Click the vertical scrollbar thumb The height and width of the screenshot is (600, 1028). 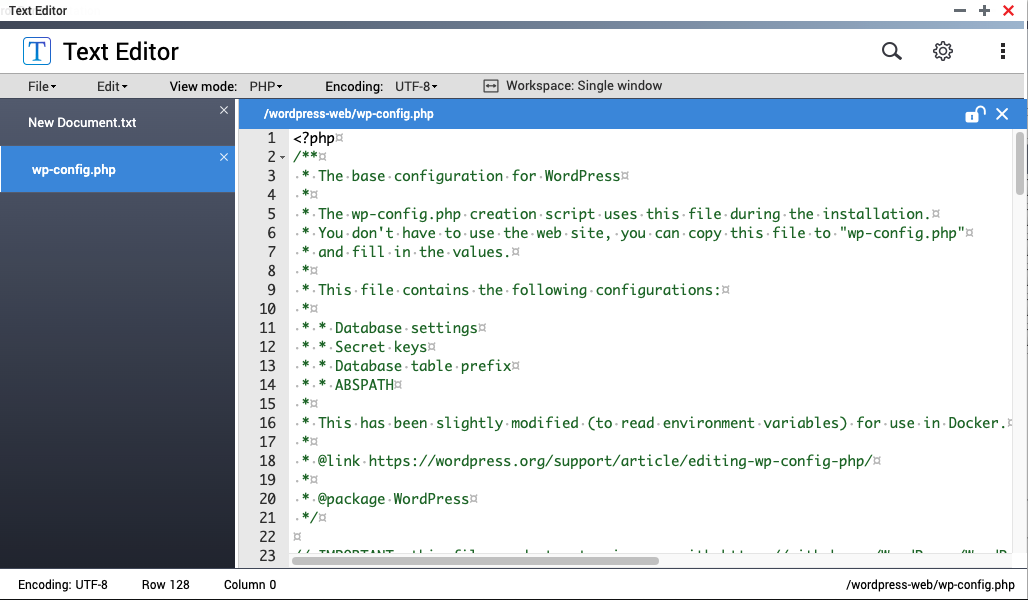tap(1019, 163)
